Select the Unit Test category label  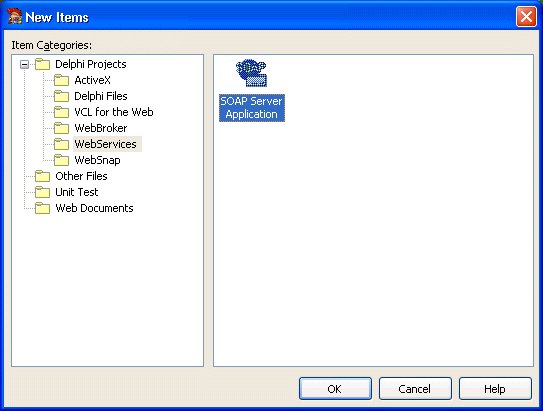pyautogui.click(x=77, y=192)
